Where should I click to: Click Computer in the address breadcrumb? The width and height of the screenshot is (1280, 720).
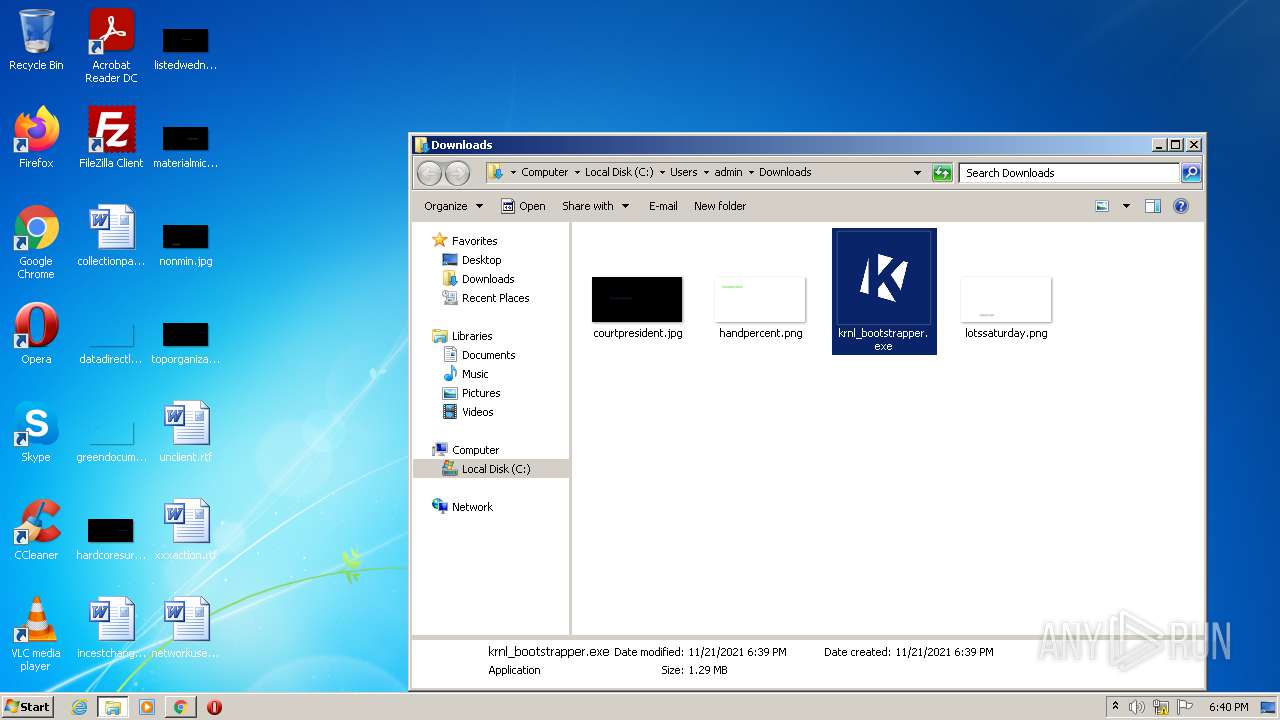click(x=545, y=172)
